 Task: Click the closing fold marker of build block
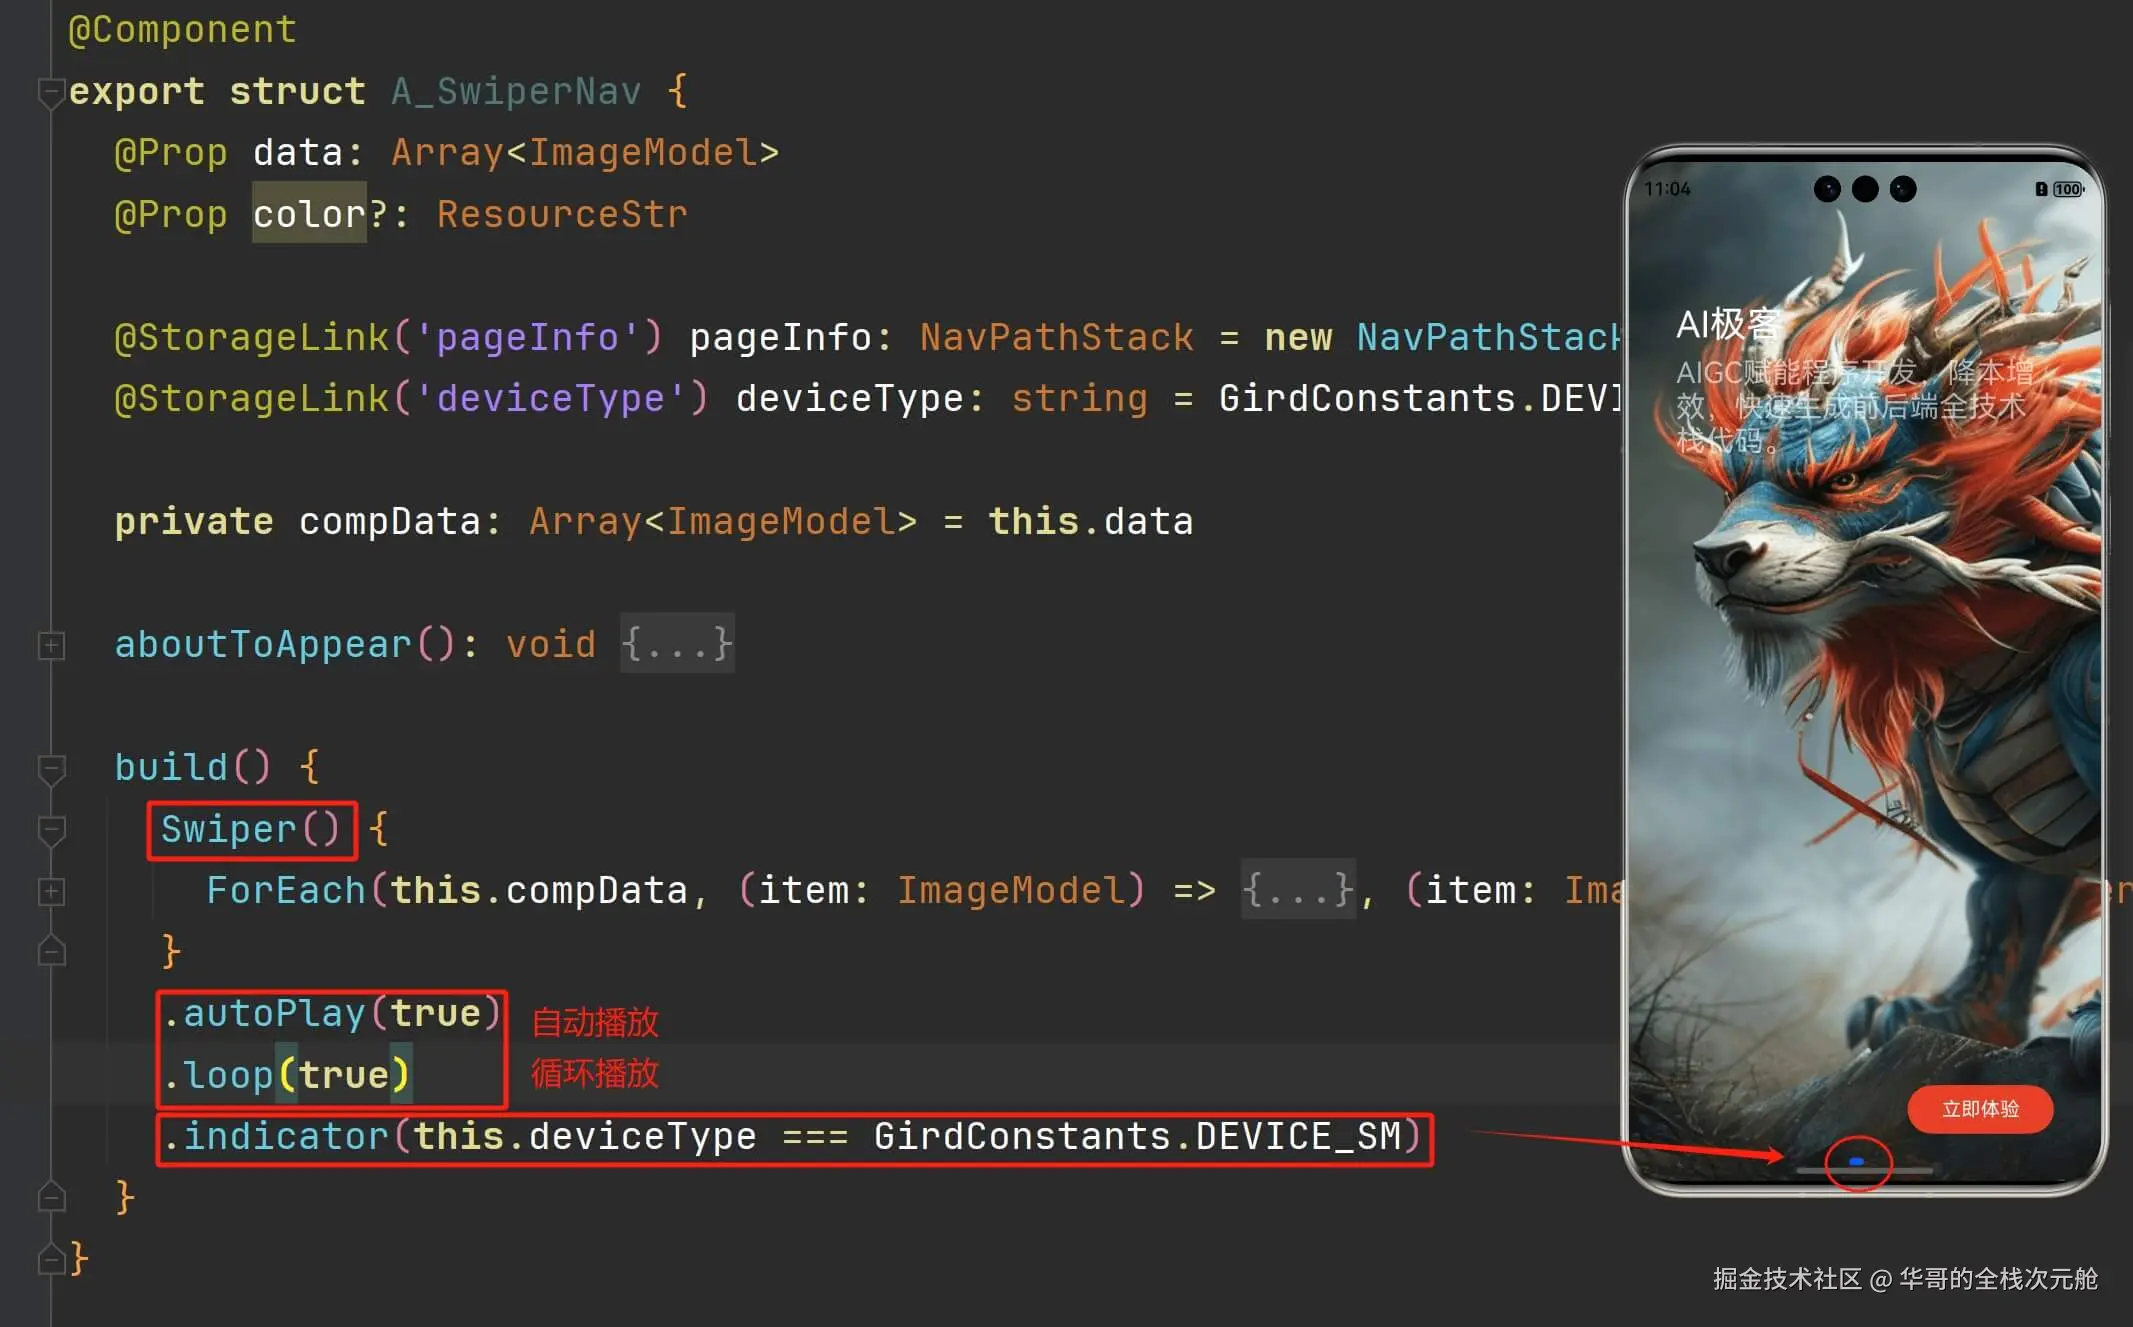51,1196
